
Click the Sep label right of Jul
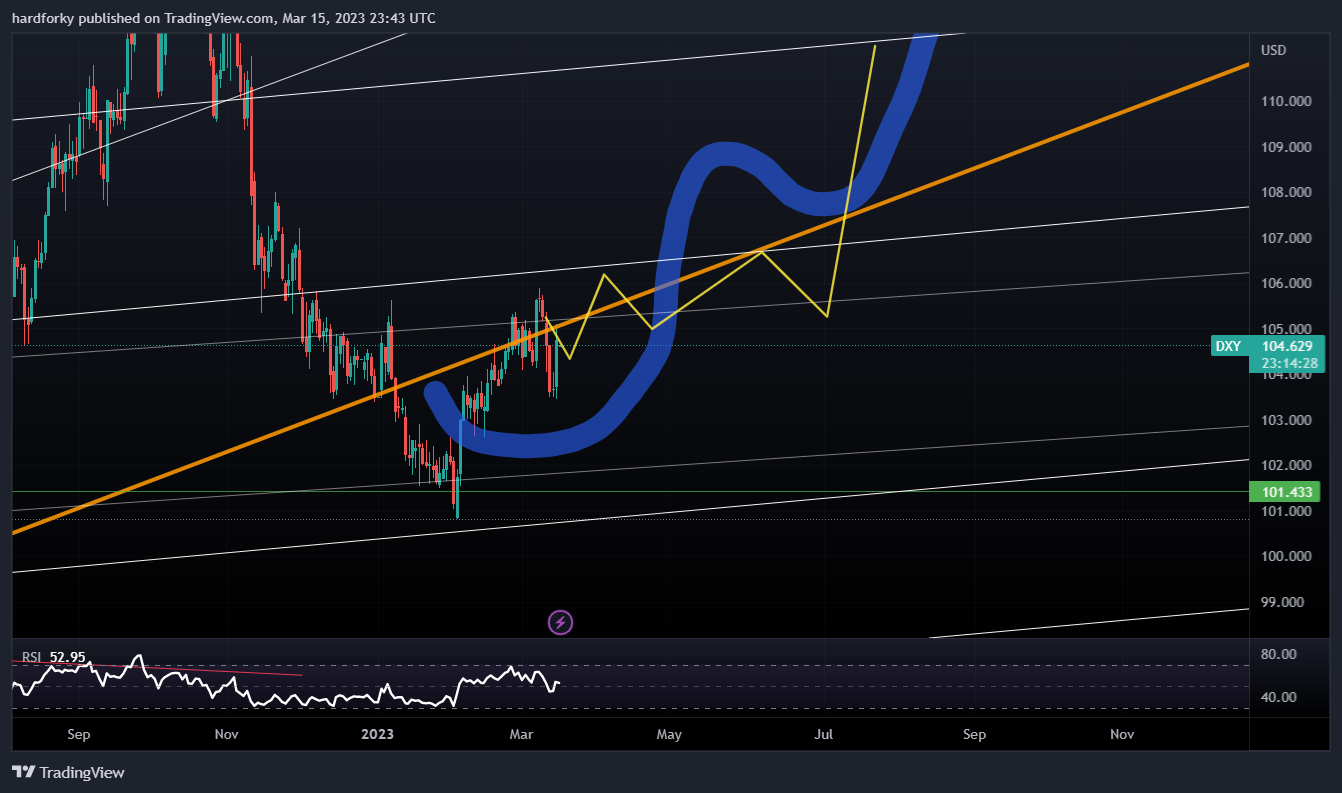tap(974, 734)
